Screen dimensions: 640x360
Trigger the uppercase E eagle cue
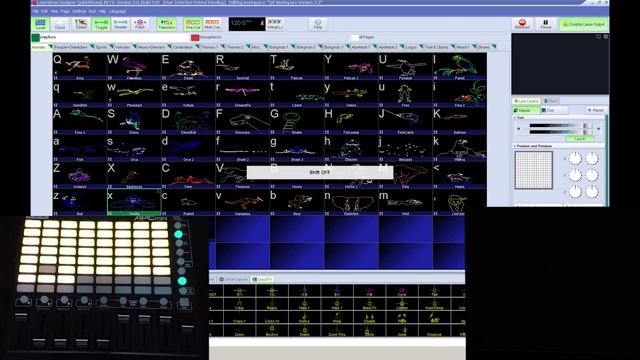(x=188, y=66)
